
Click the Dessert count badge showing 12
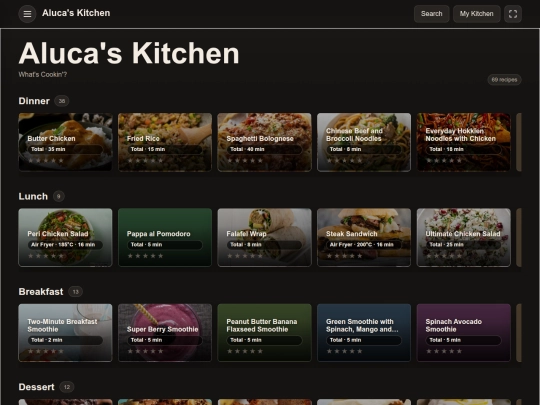[67, 387]
